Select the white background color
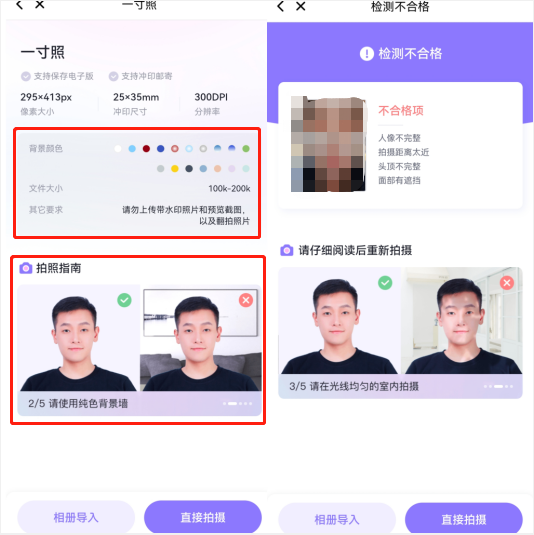The width and height of the screenshot is (534, 535). pos(118,148)
